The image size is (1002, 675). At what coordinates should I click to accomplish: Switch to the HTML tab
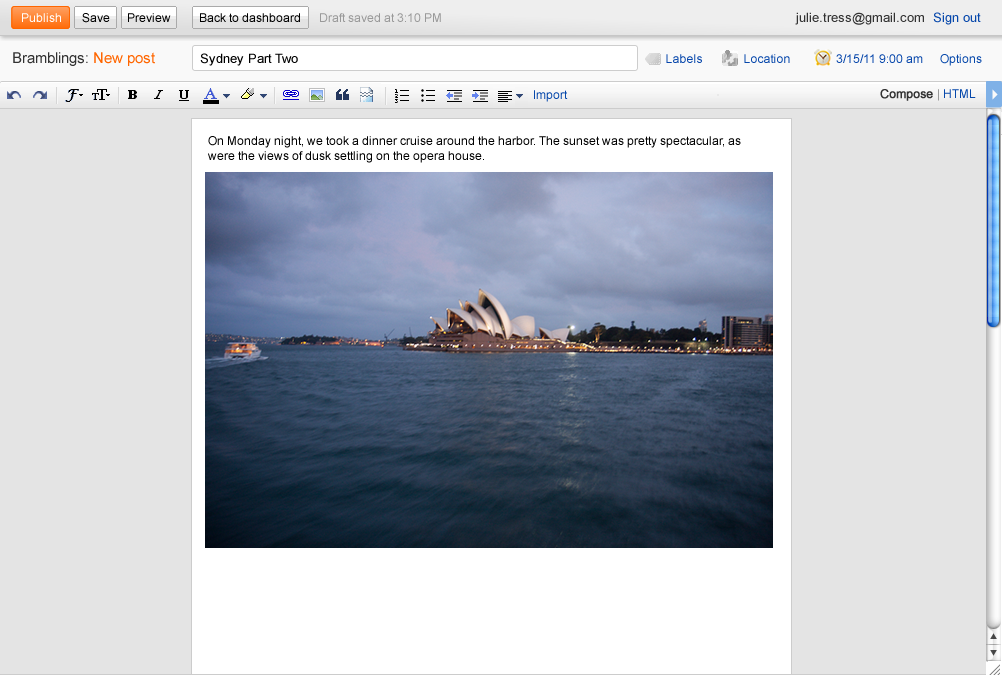click(x=959, y=93)
